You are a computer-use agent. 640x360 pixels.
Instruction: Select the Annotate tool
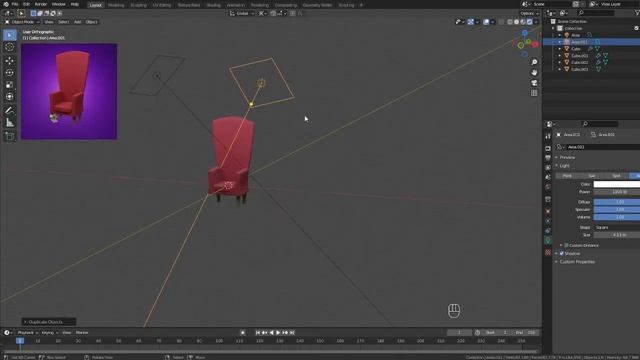9,110
